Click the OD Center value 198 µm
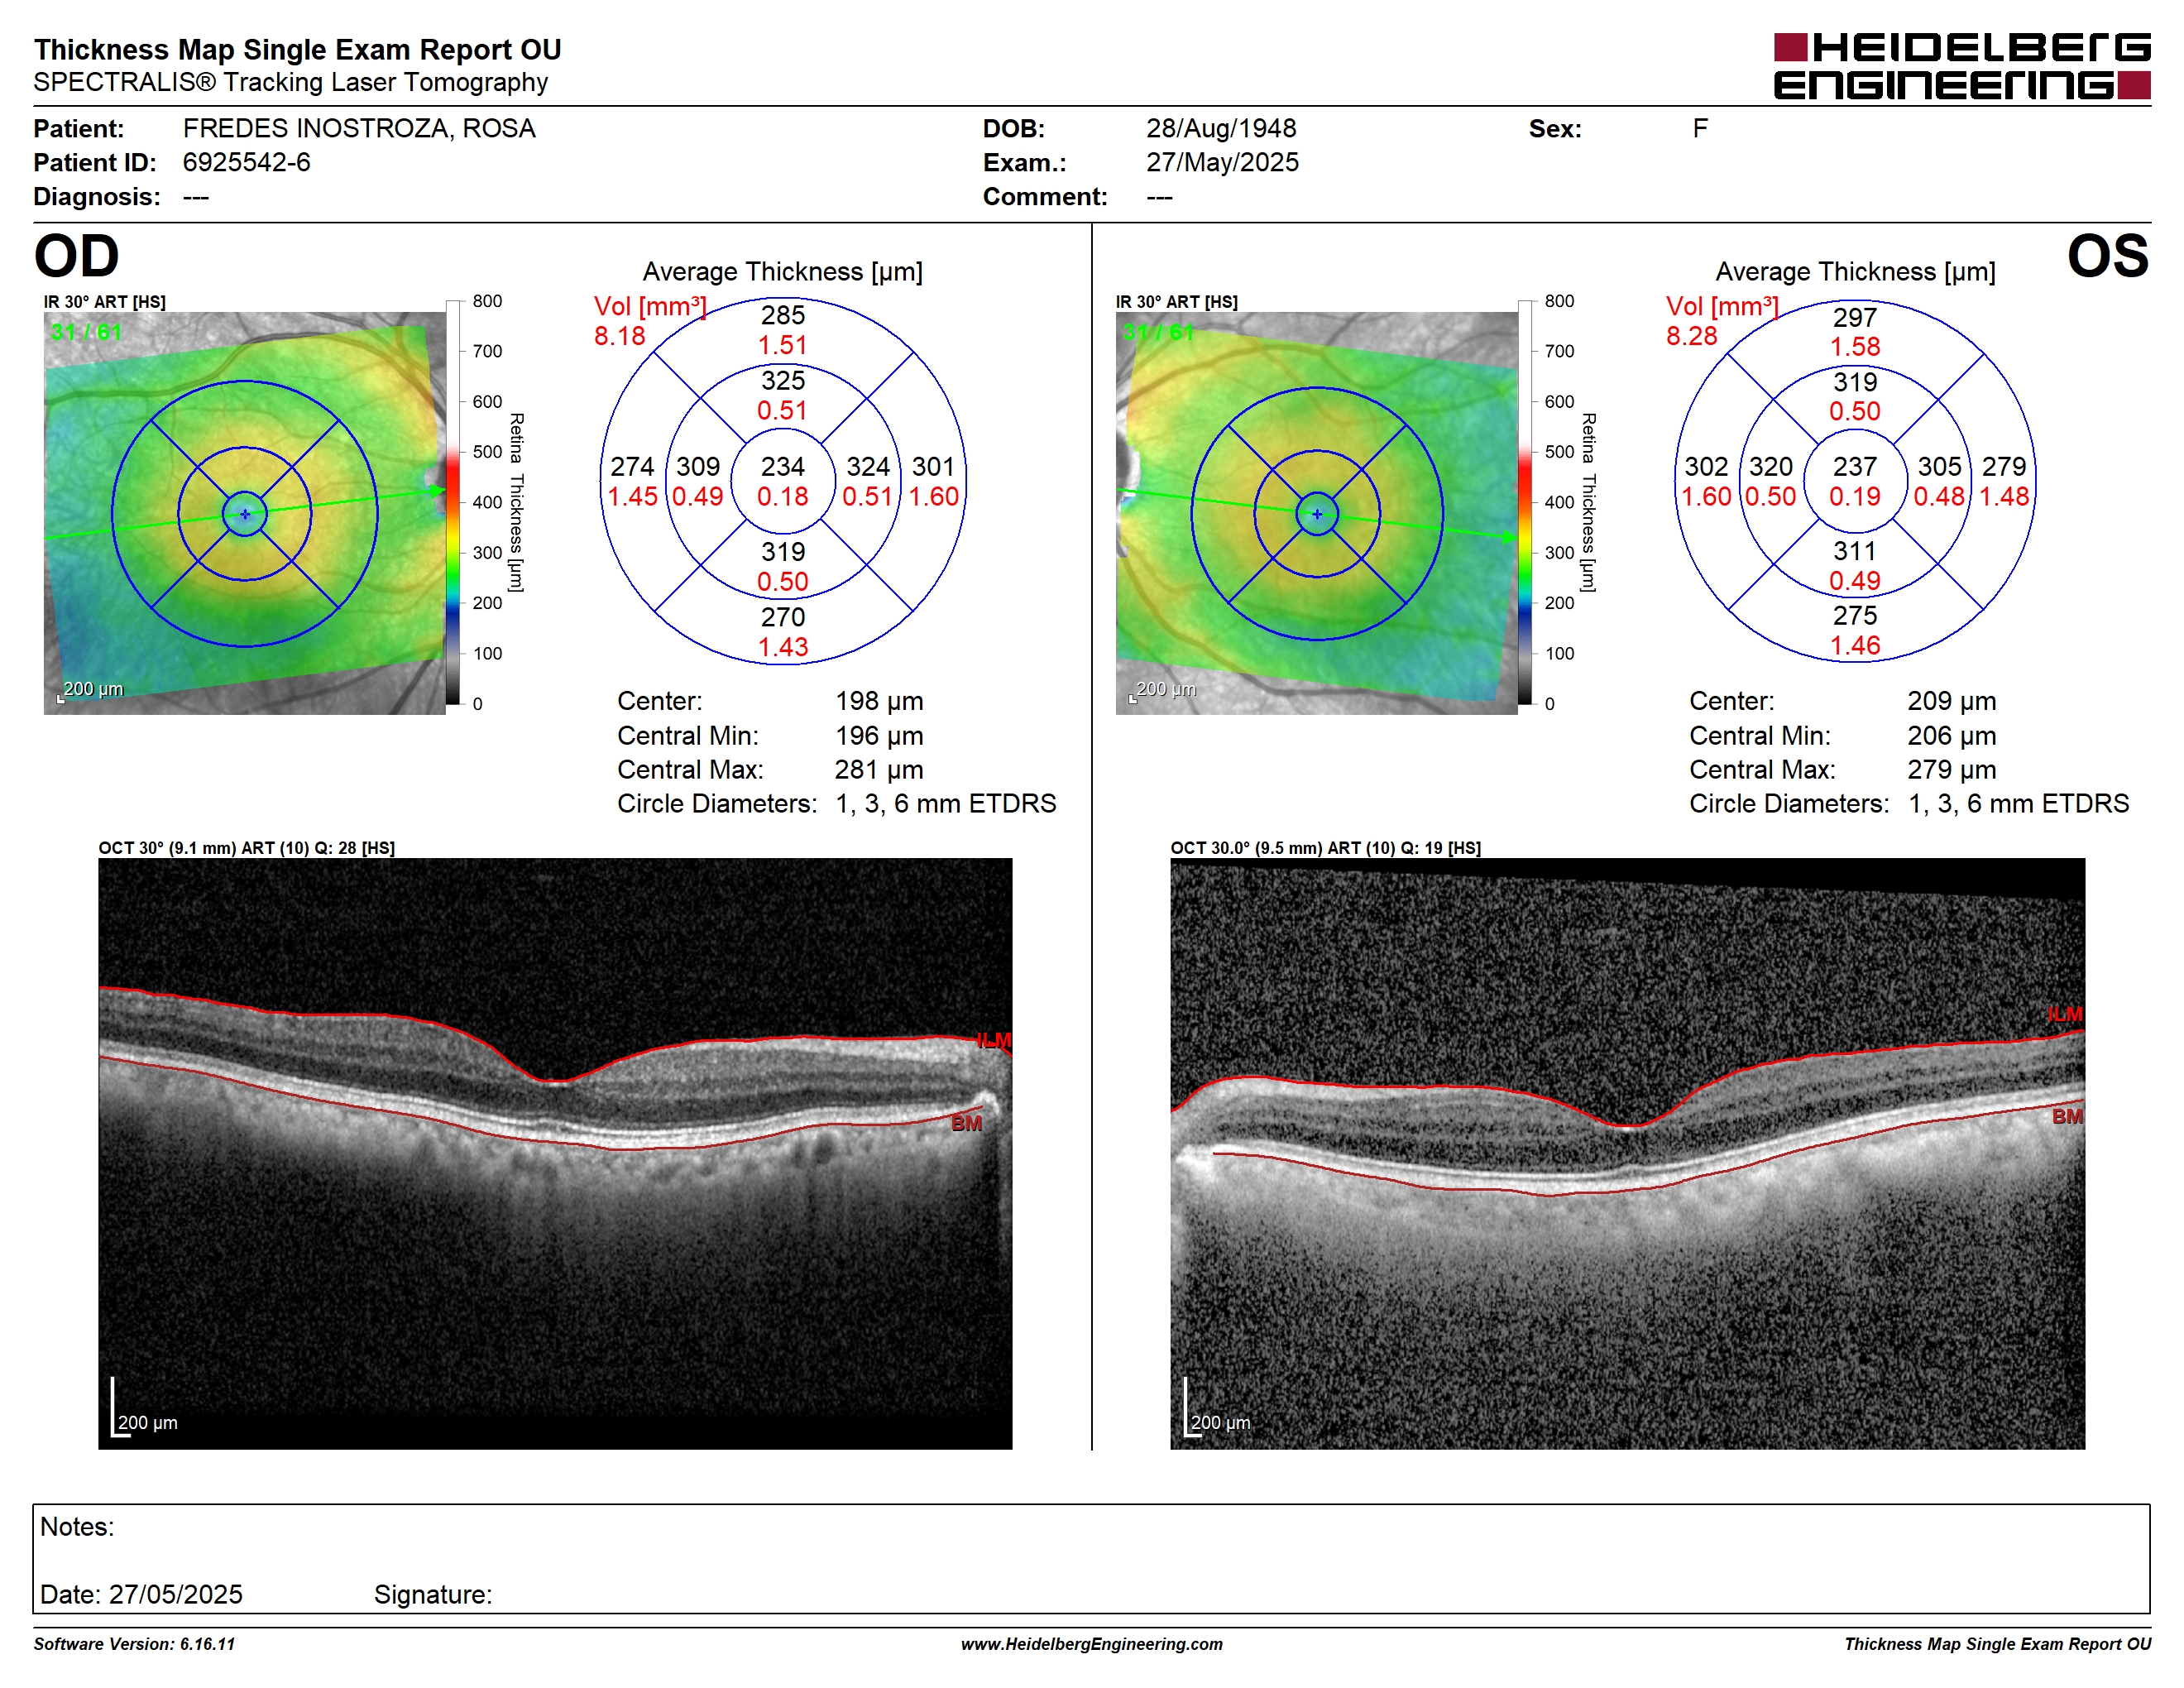The height and width of the screenshot is (1688, 2184). (x=879, y=701)
